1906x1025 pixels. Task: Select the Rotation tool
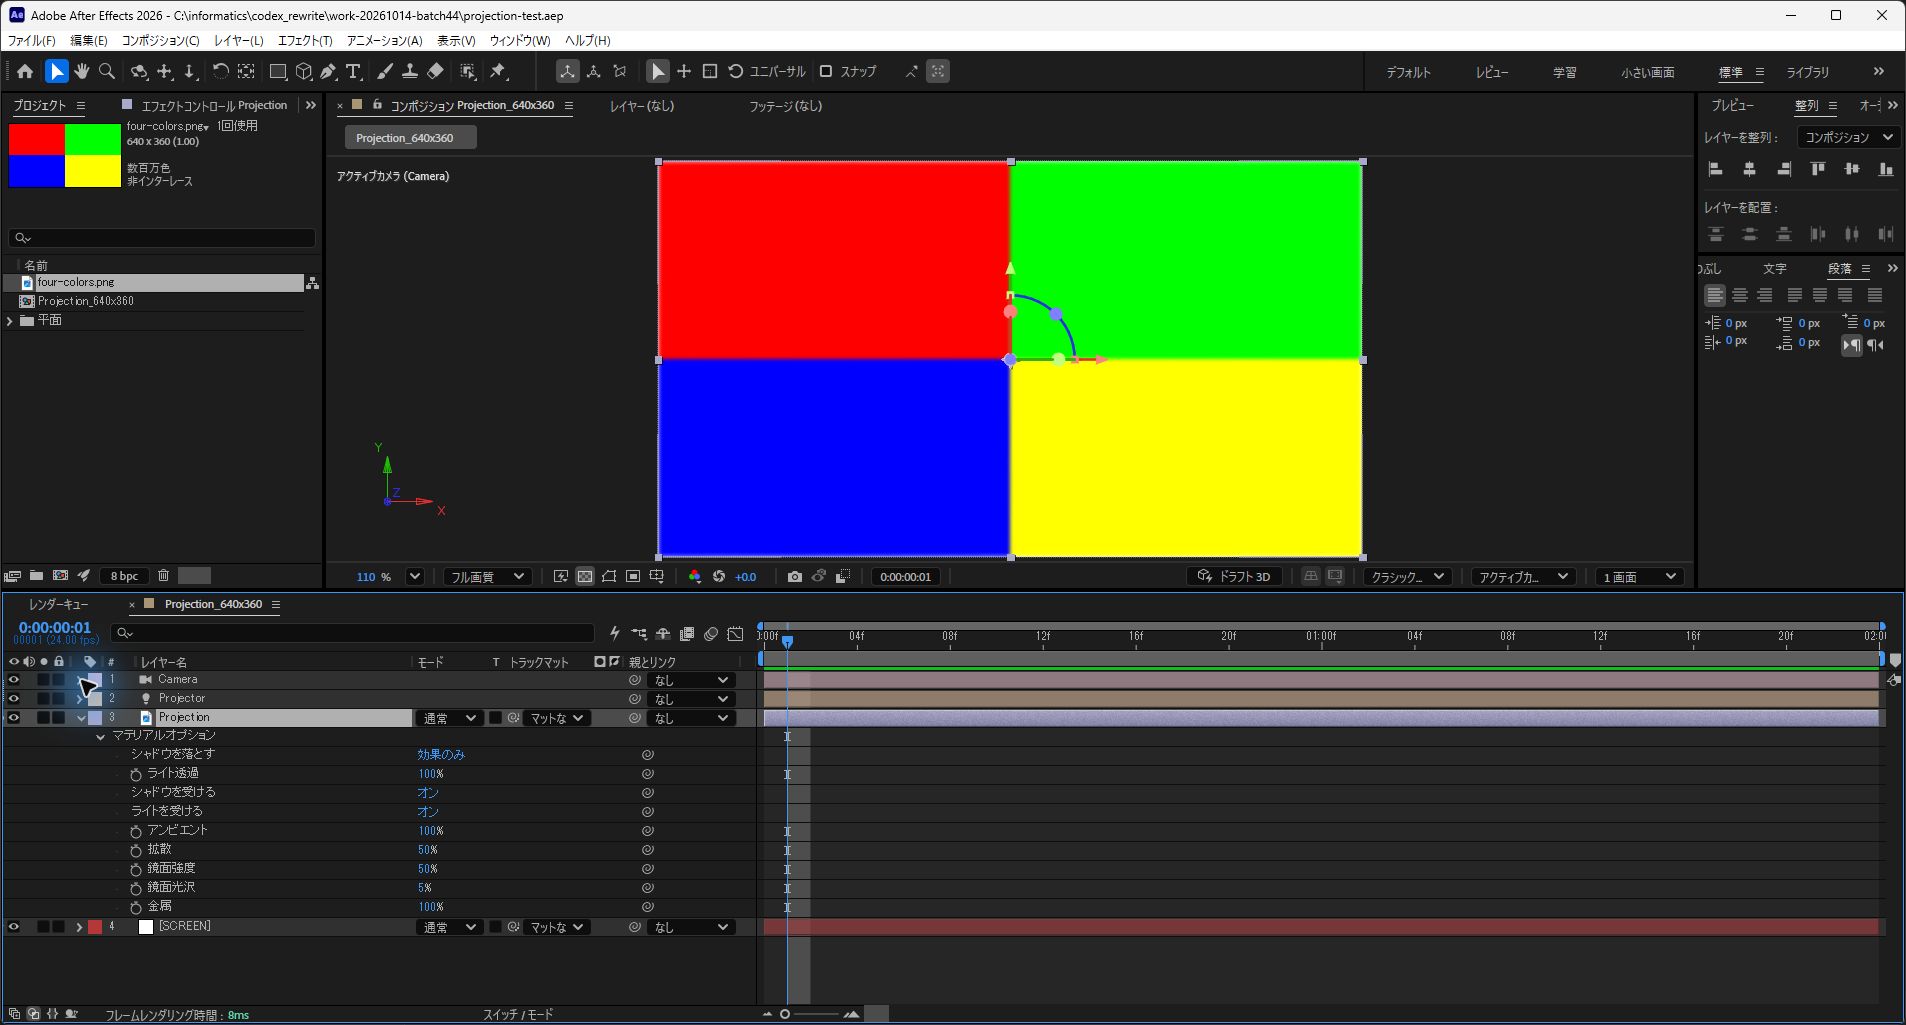(220, 71)
